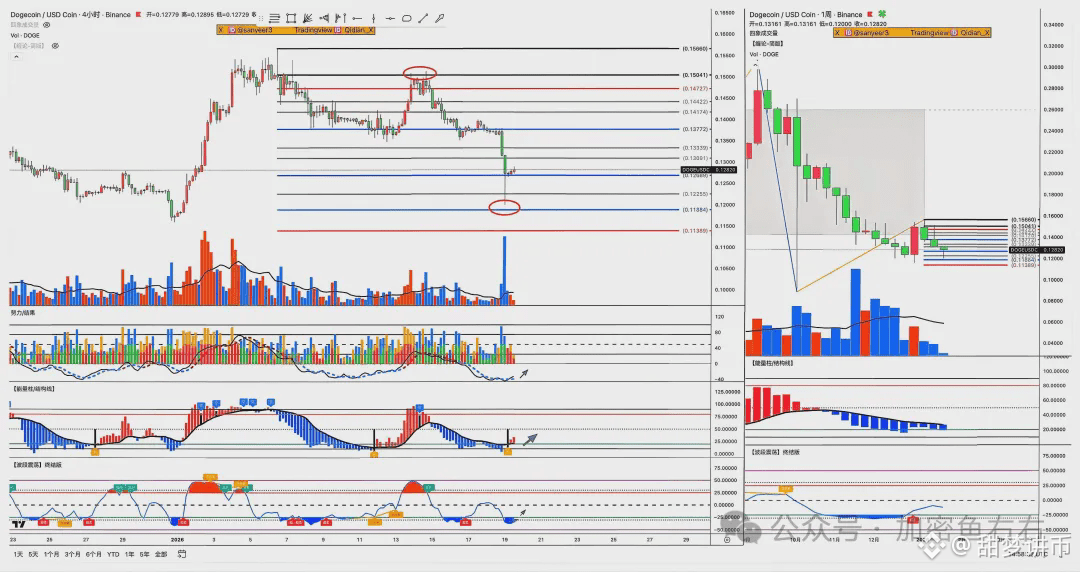This screenshot has width=1080, height=572.
Task: Select the brush tool in drawing toolbar
Action: [439, 19]
